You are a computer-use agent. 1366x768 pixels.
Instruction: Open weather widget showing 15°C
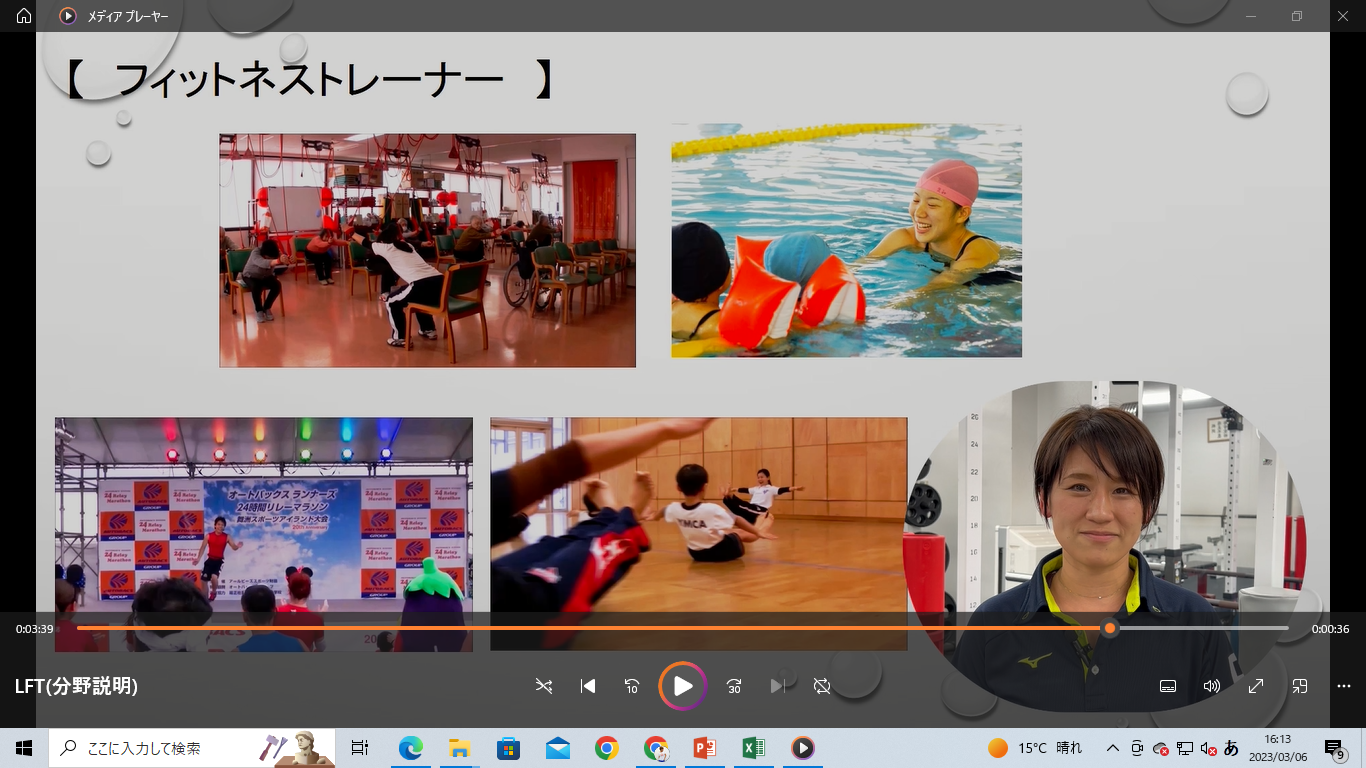(x=1035, y=748)
